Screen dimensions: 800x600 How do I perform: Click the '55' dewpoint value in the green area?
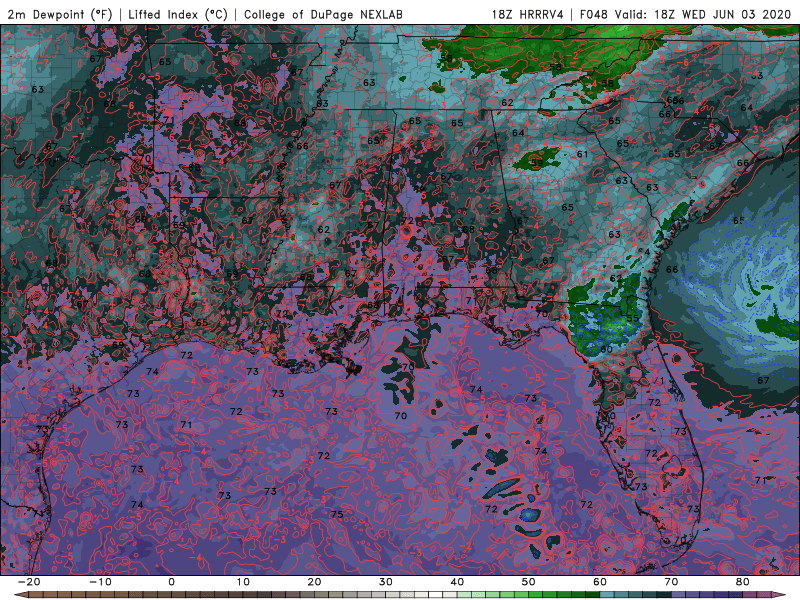tap(633, 318)
